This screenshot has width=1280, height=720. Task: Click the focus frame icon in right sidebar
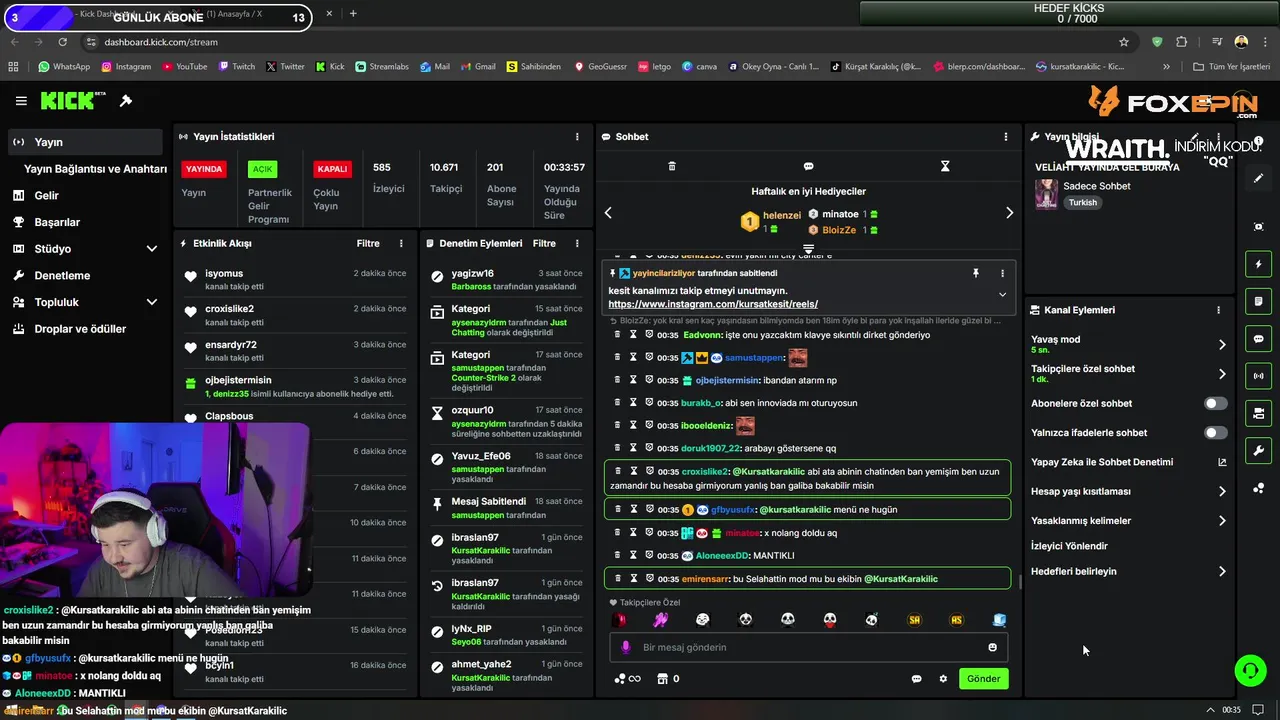pos(1259,227)
